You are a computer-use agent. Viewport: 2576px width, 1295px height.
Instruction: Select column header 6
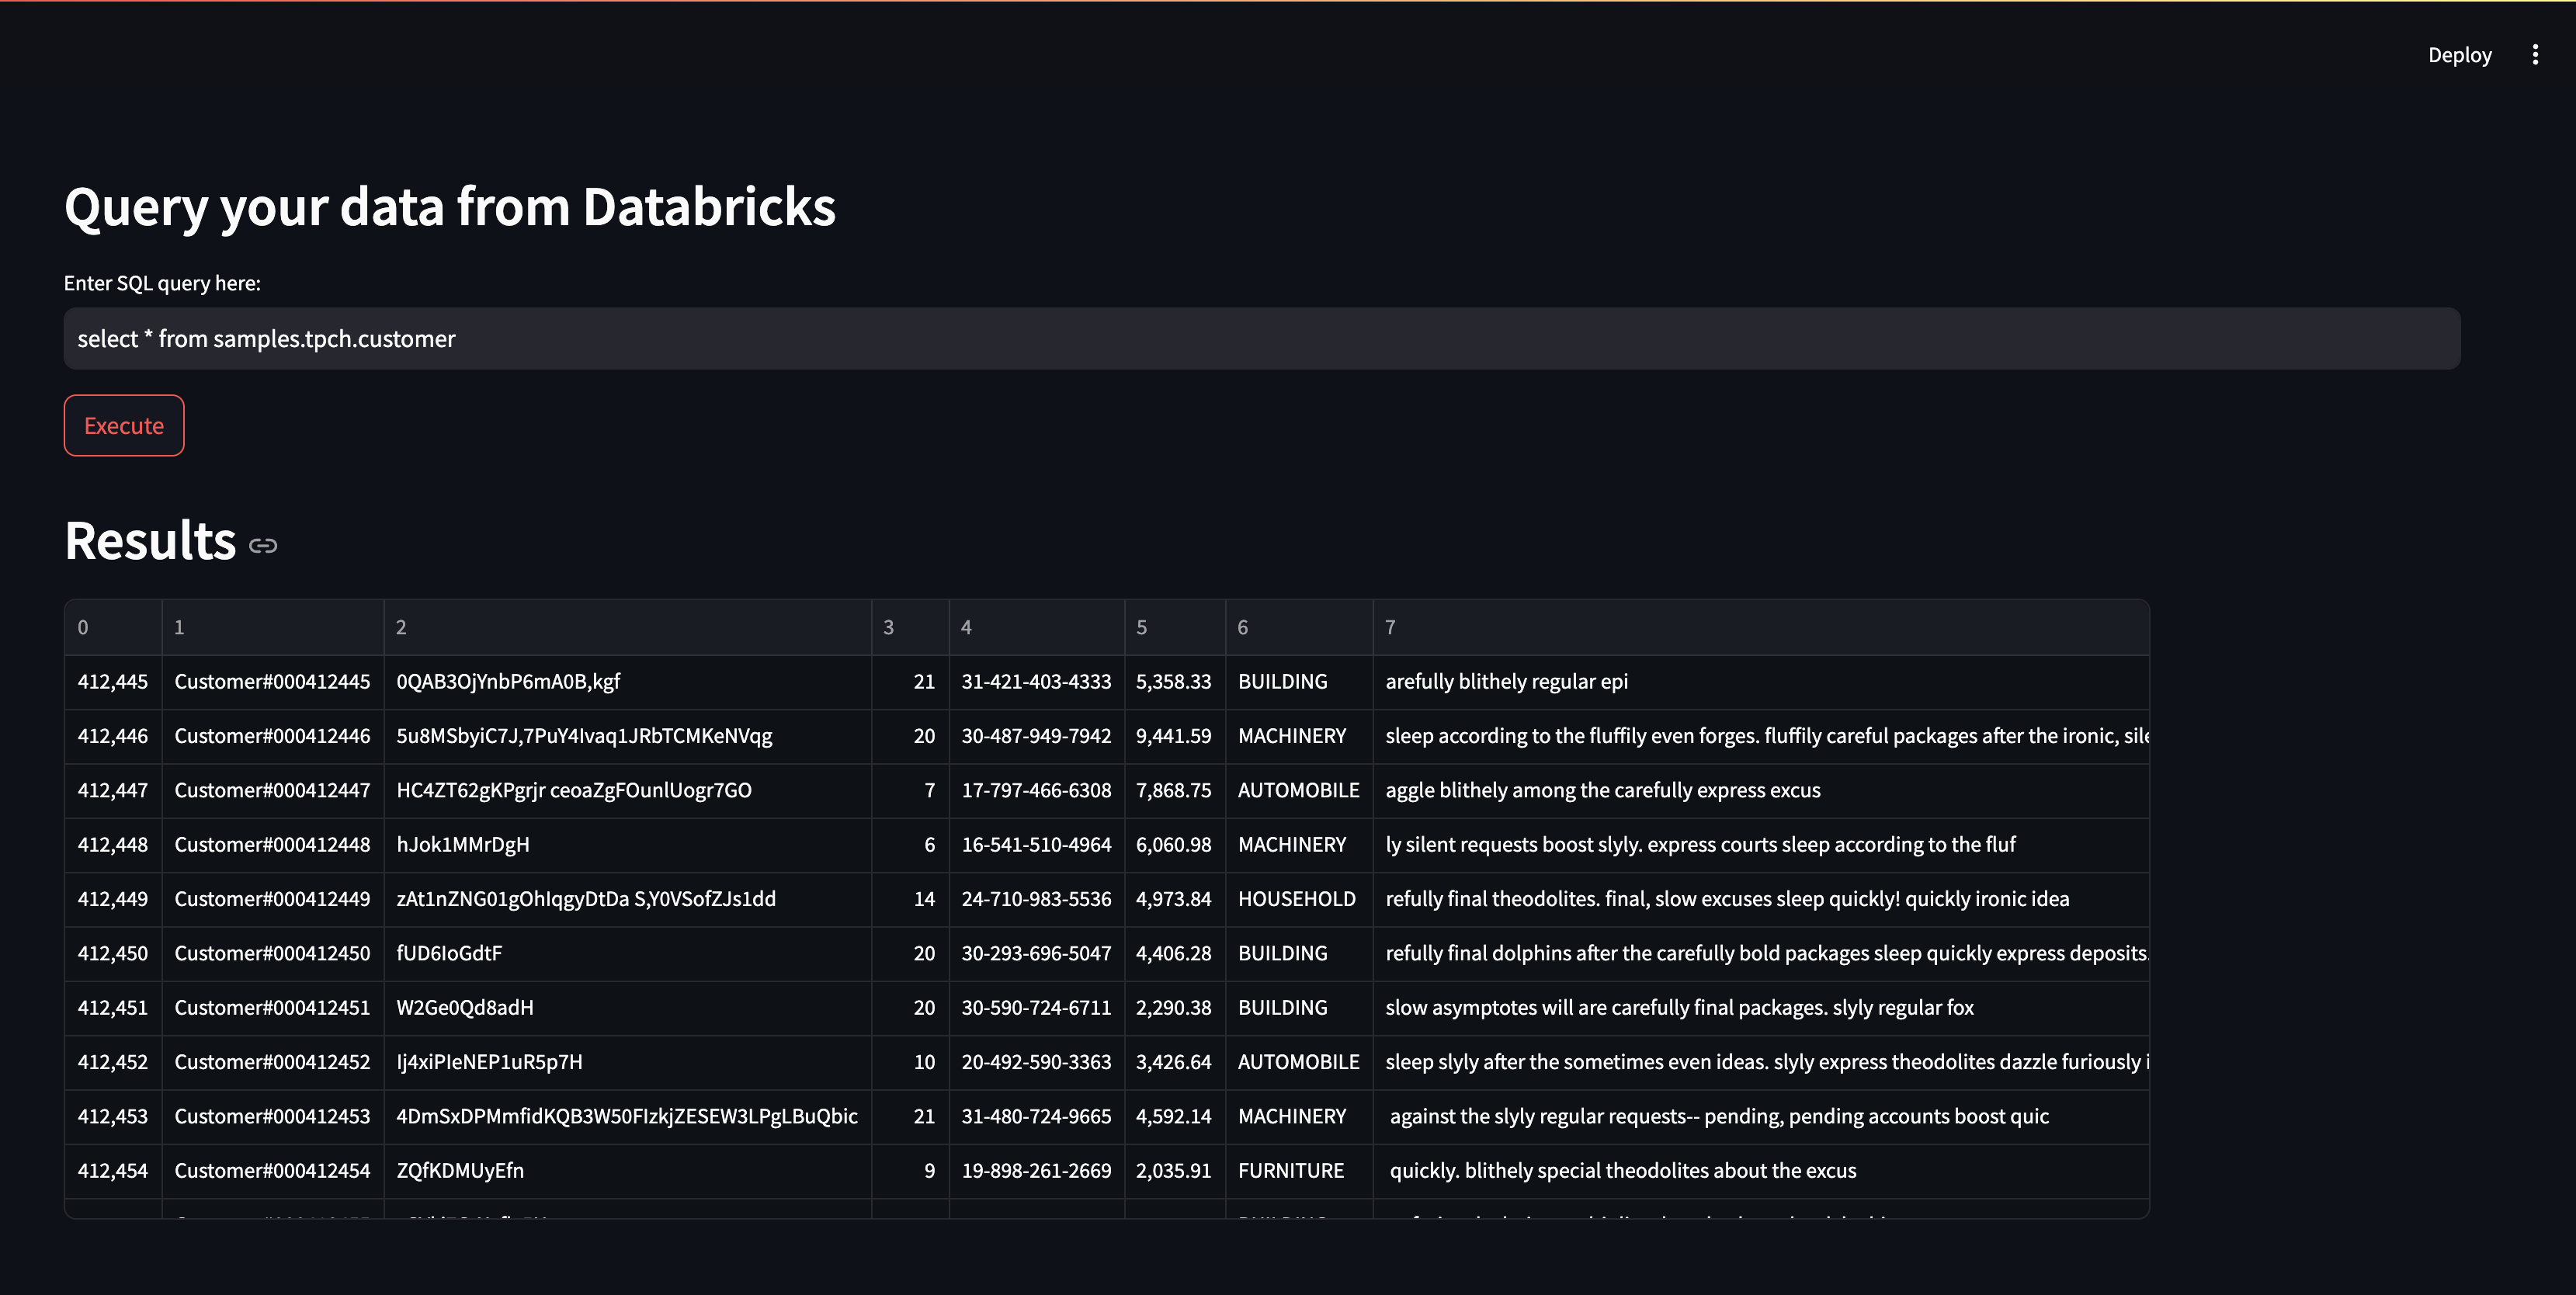coord(1299,627)
